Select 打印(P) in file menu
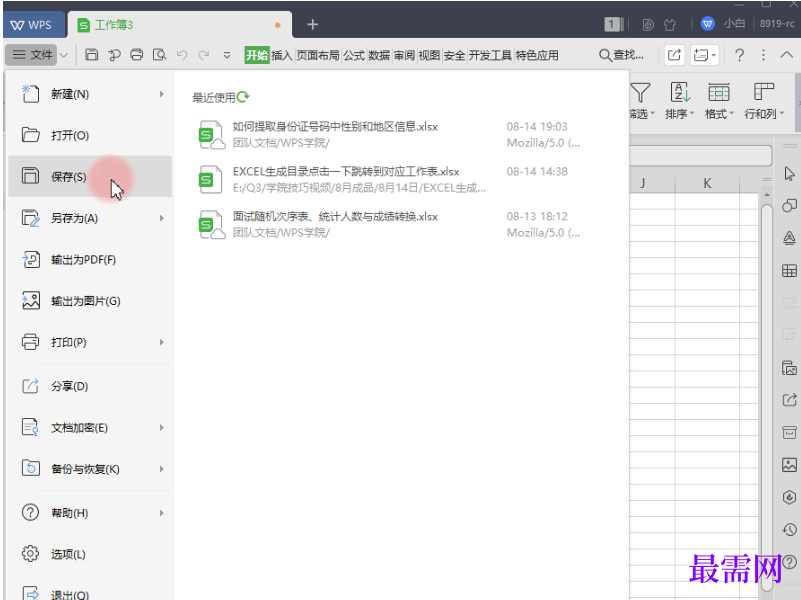 90,342
